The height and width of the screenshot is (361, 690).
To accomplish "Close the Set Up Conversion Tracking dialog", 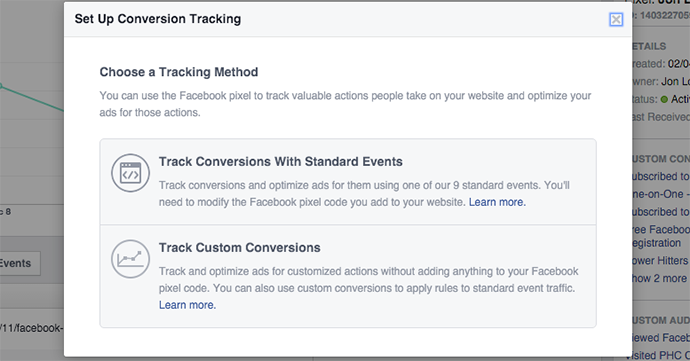I will tap(616, 19).
